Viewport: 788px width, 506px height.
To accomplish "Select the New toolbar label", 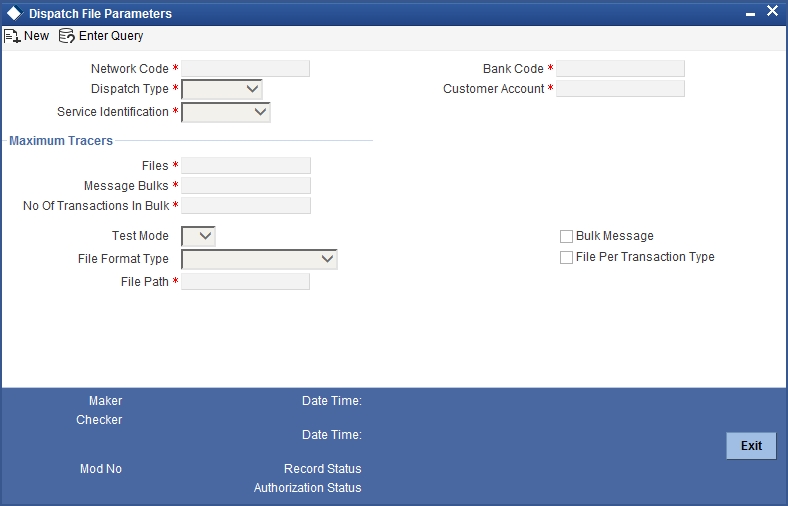I will click(36, 36).
